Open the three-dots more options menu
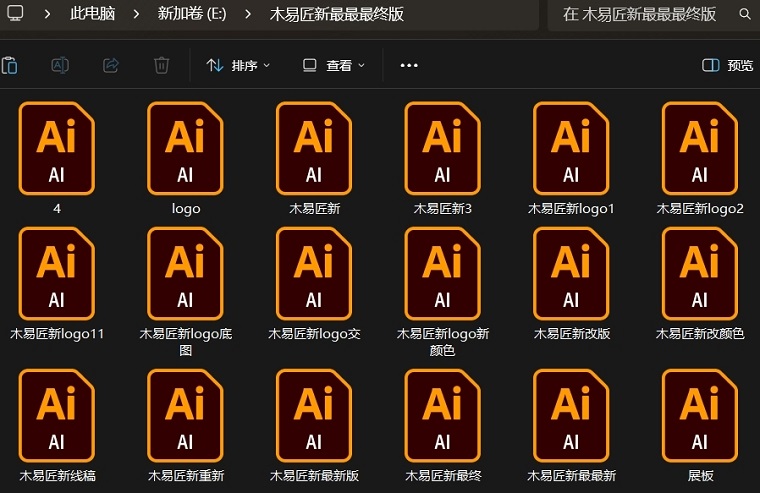The height and width of the screenshot is (493, 760). click(x=408, y=65)
